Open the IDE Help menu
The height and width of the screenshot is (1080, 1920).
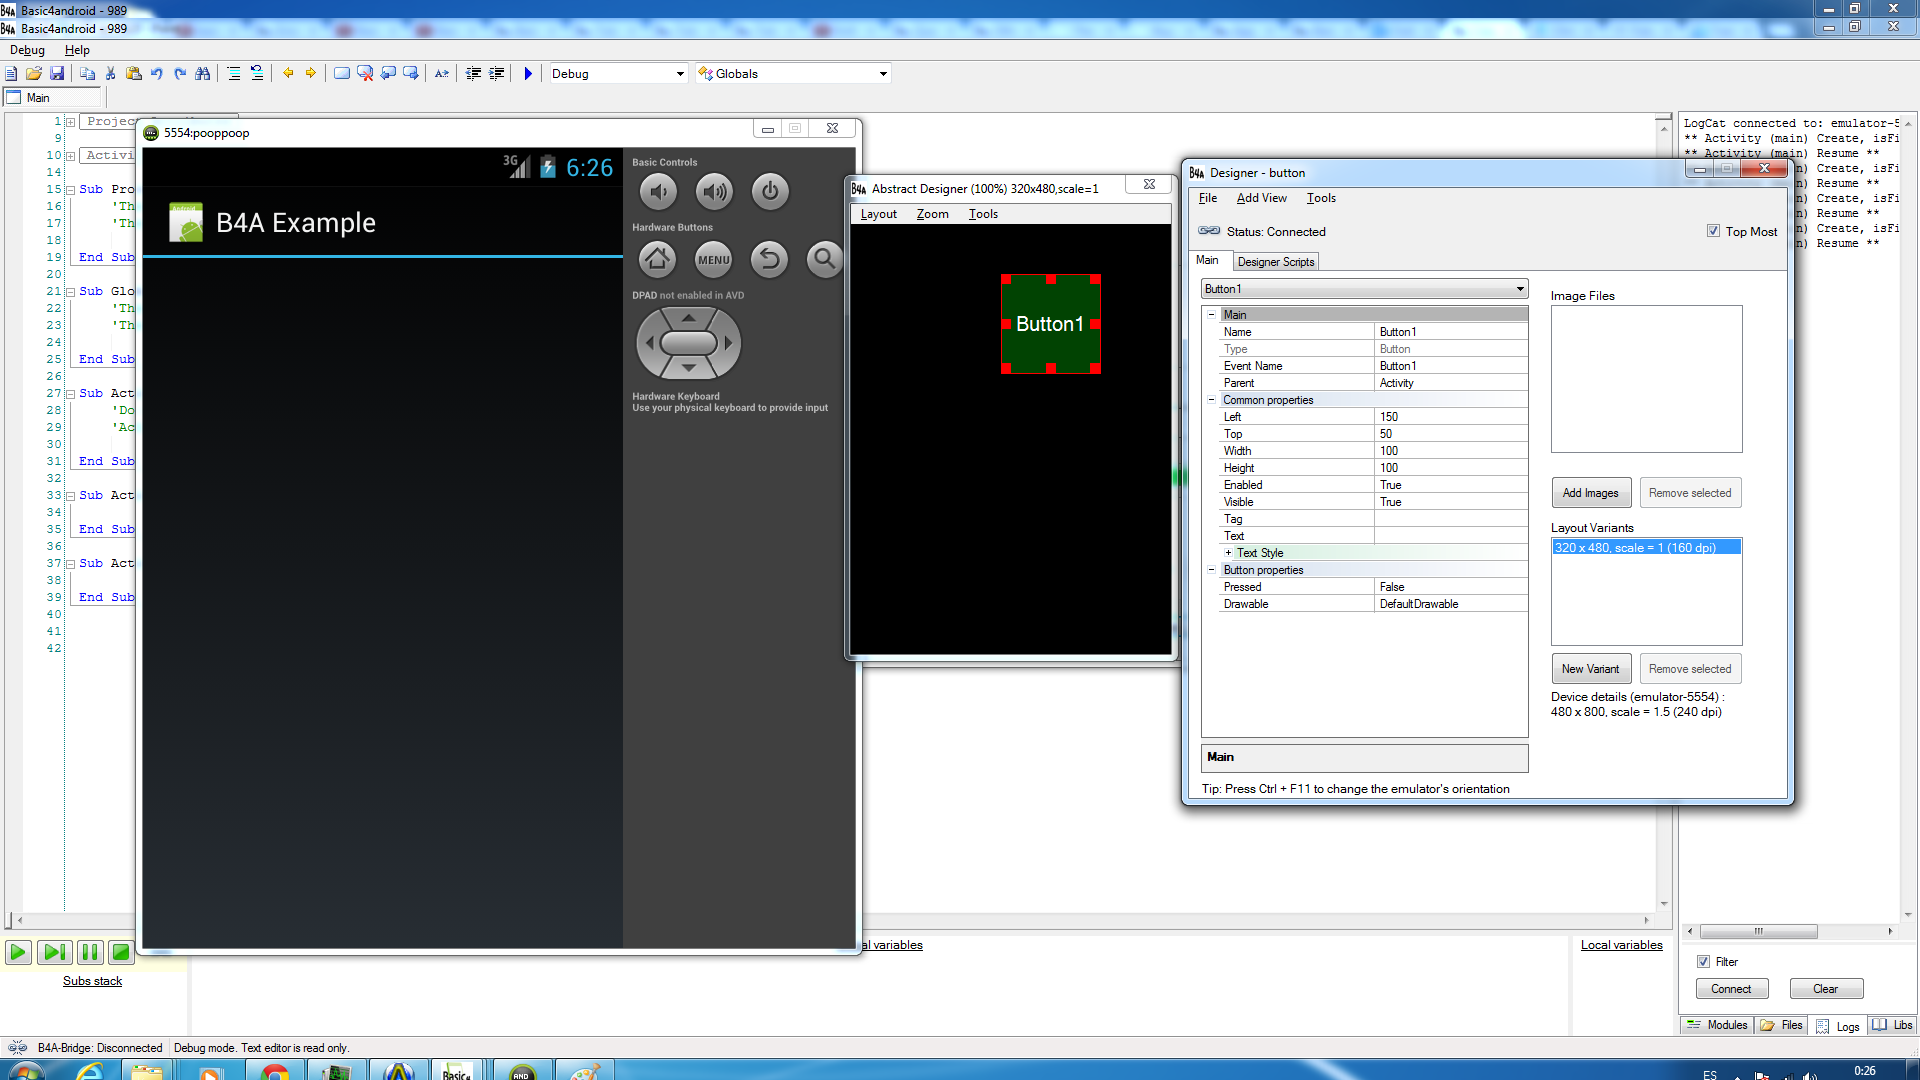[77, 50]
